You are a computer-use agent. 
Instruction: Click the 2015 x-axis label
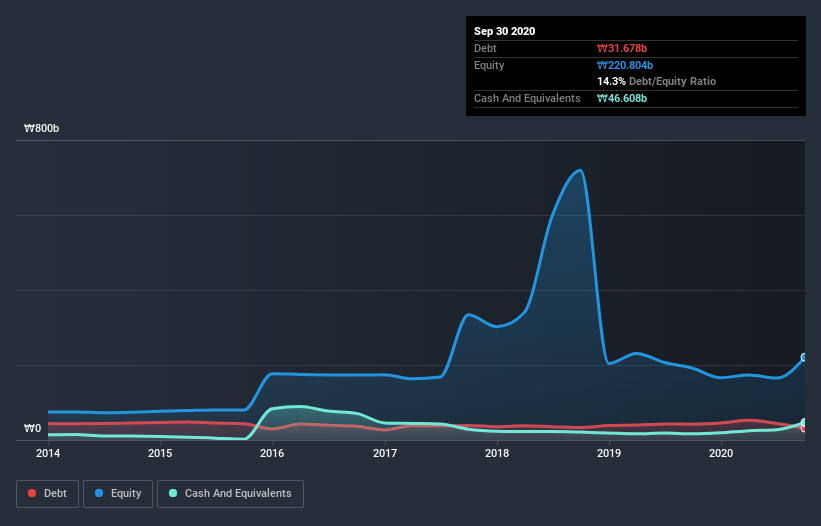coord(160,453)
